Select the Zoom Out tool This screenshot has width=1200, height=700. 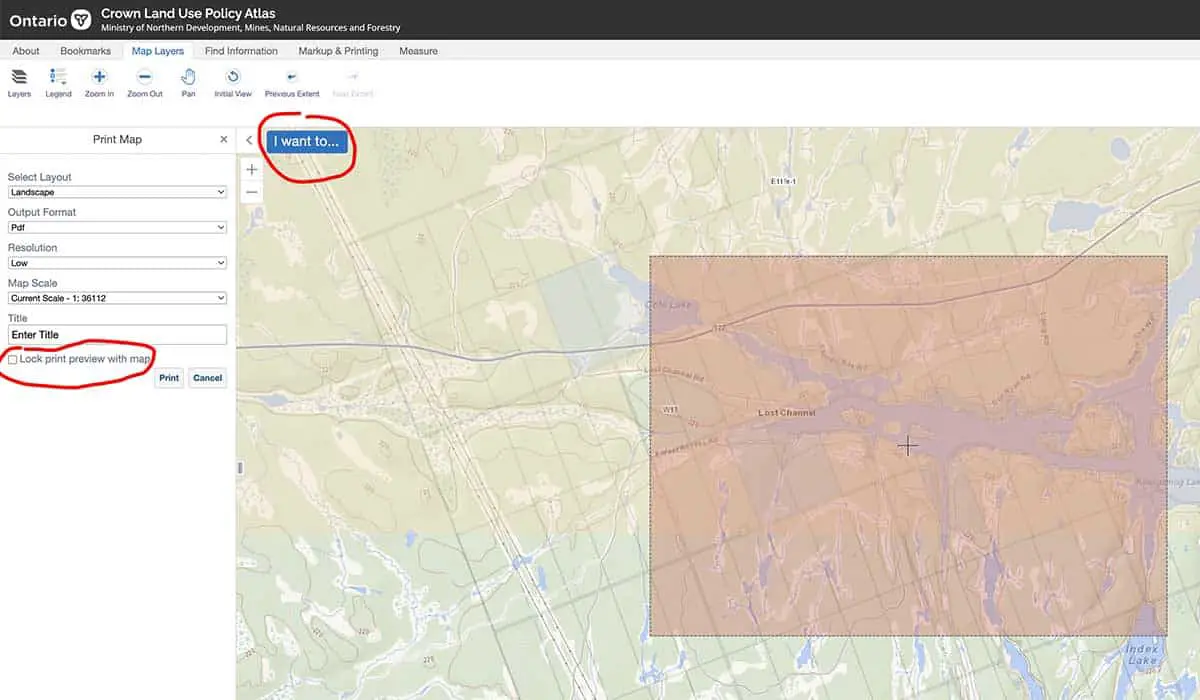click(144, 82)
